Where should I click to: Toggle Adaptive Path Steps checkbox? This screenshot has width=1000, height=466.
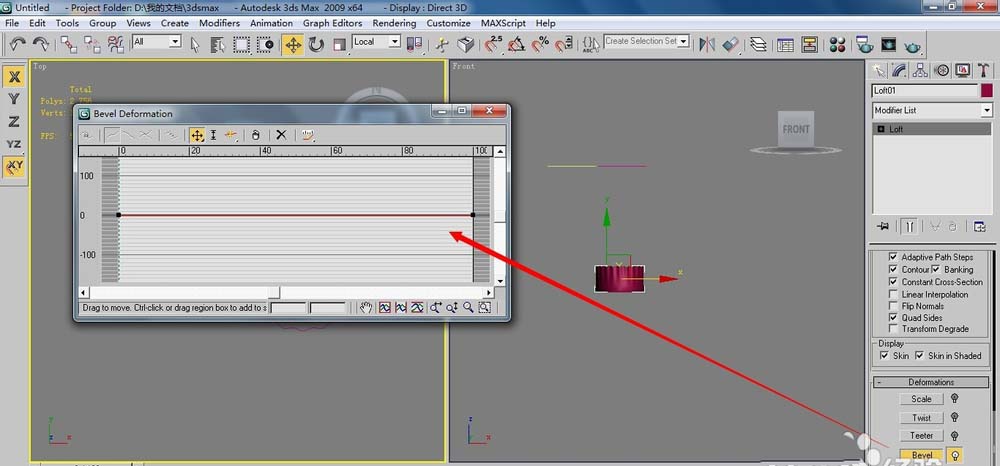[893, 257]
